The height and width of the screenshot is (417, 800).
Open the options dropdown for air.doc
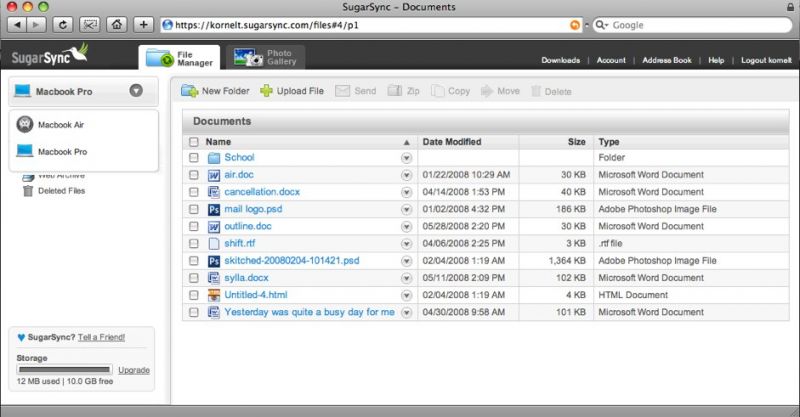pos(406,175)
